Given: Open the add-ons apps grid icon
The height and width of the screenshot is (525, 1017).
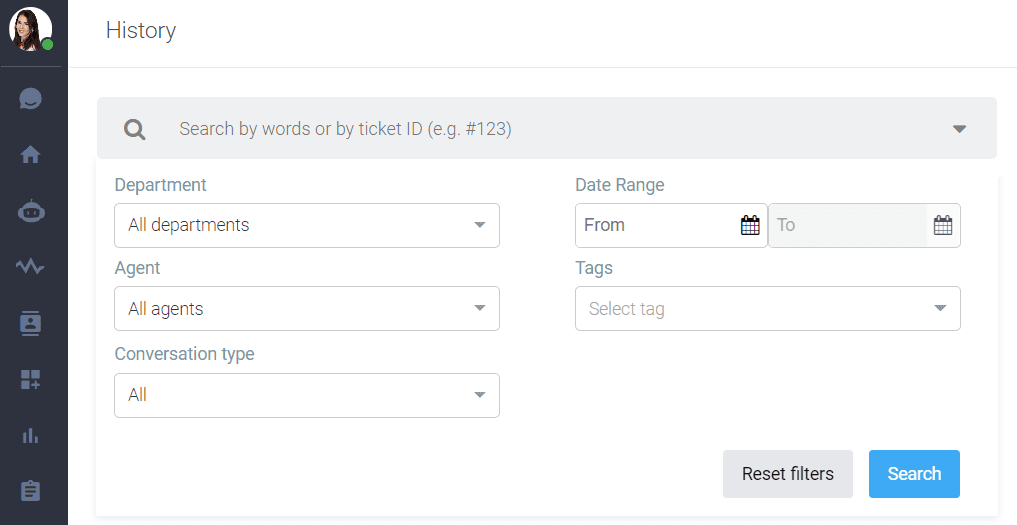Looking at the screenshot, I should [30, 380].
